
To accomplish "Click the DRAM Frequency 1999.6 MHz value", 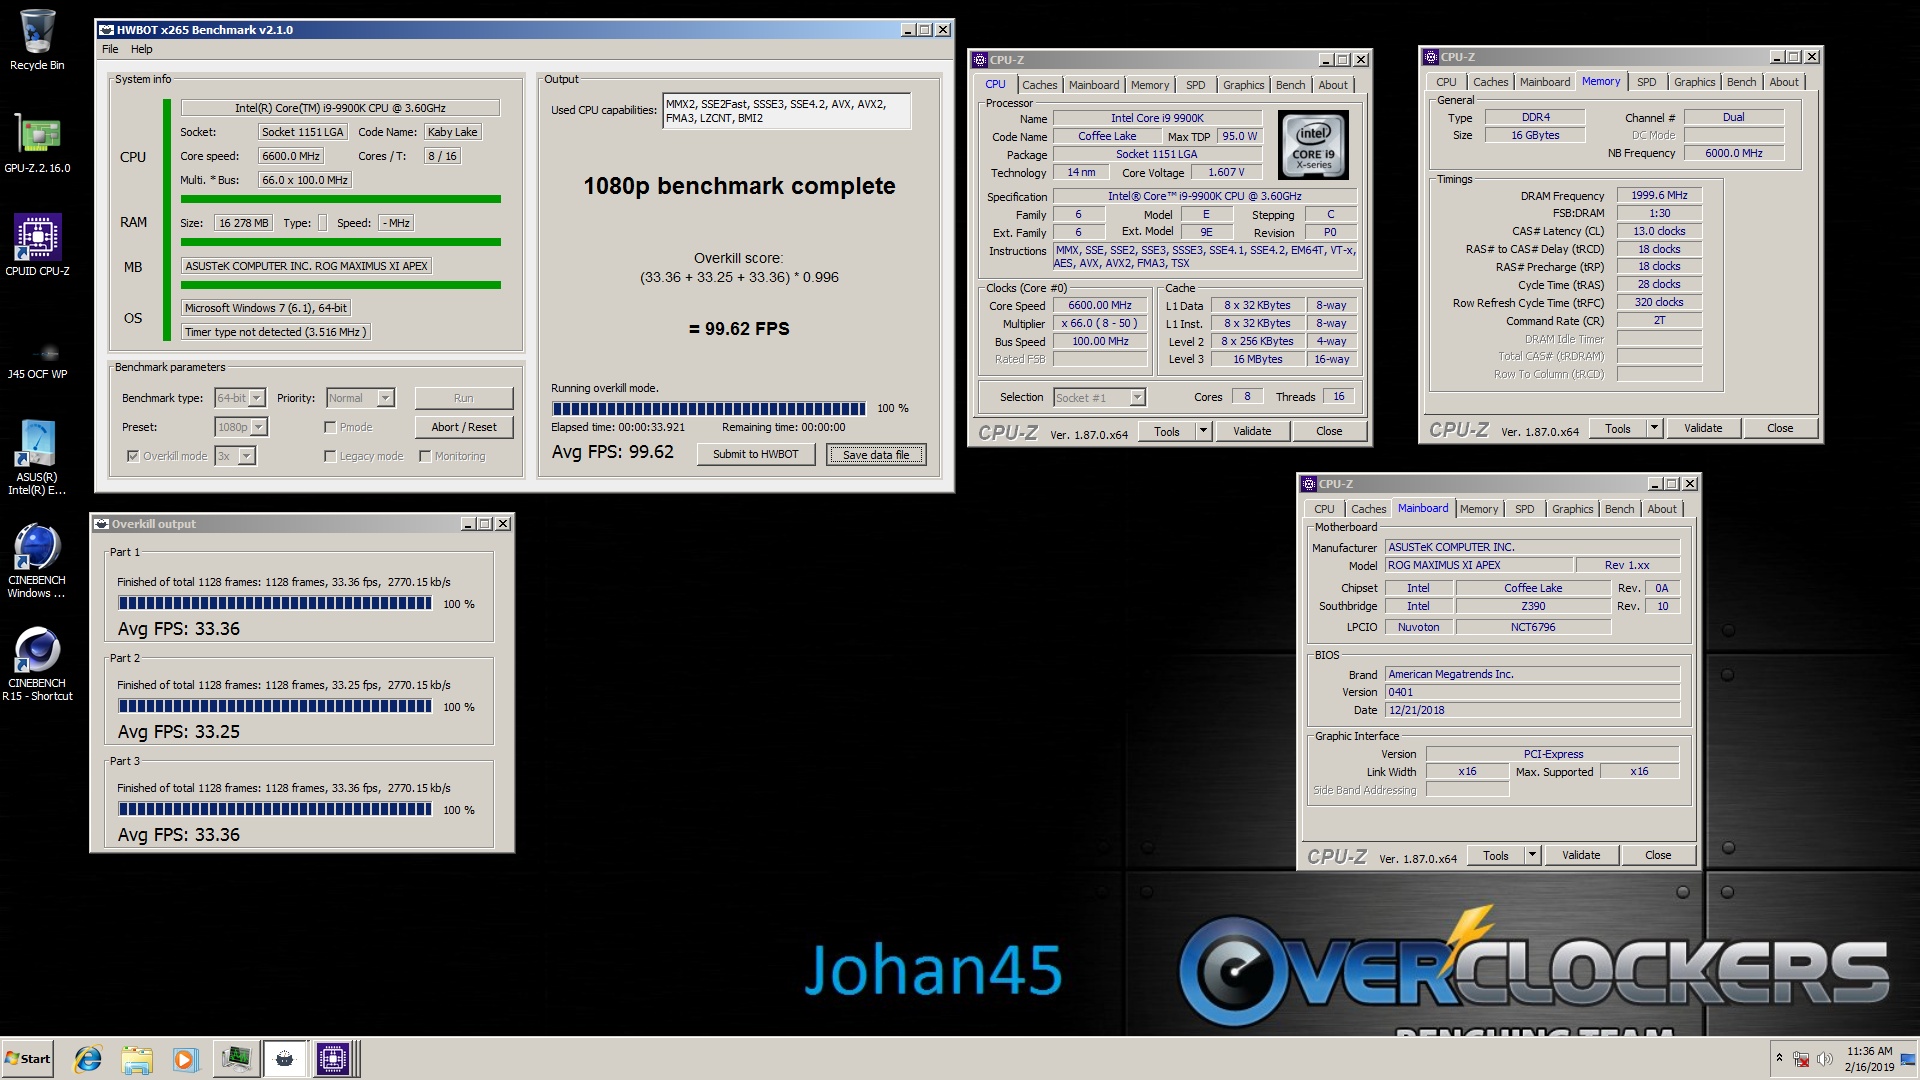I will [1659, 195].
